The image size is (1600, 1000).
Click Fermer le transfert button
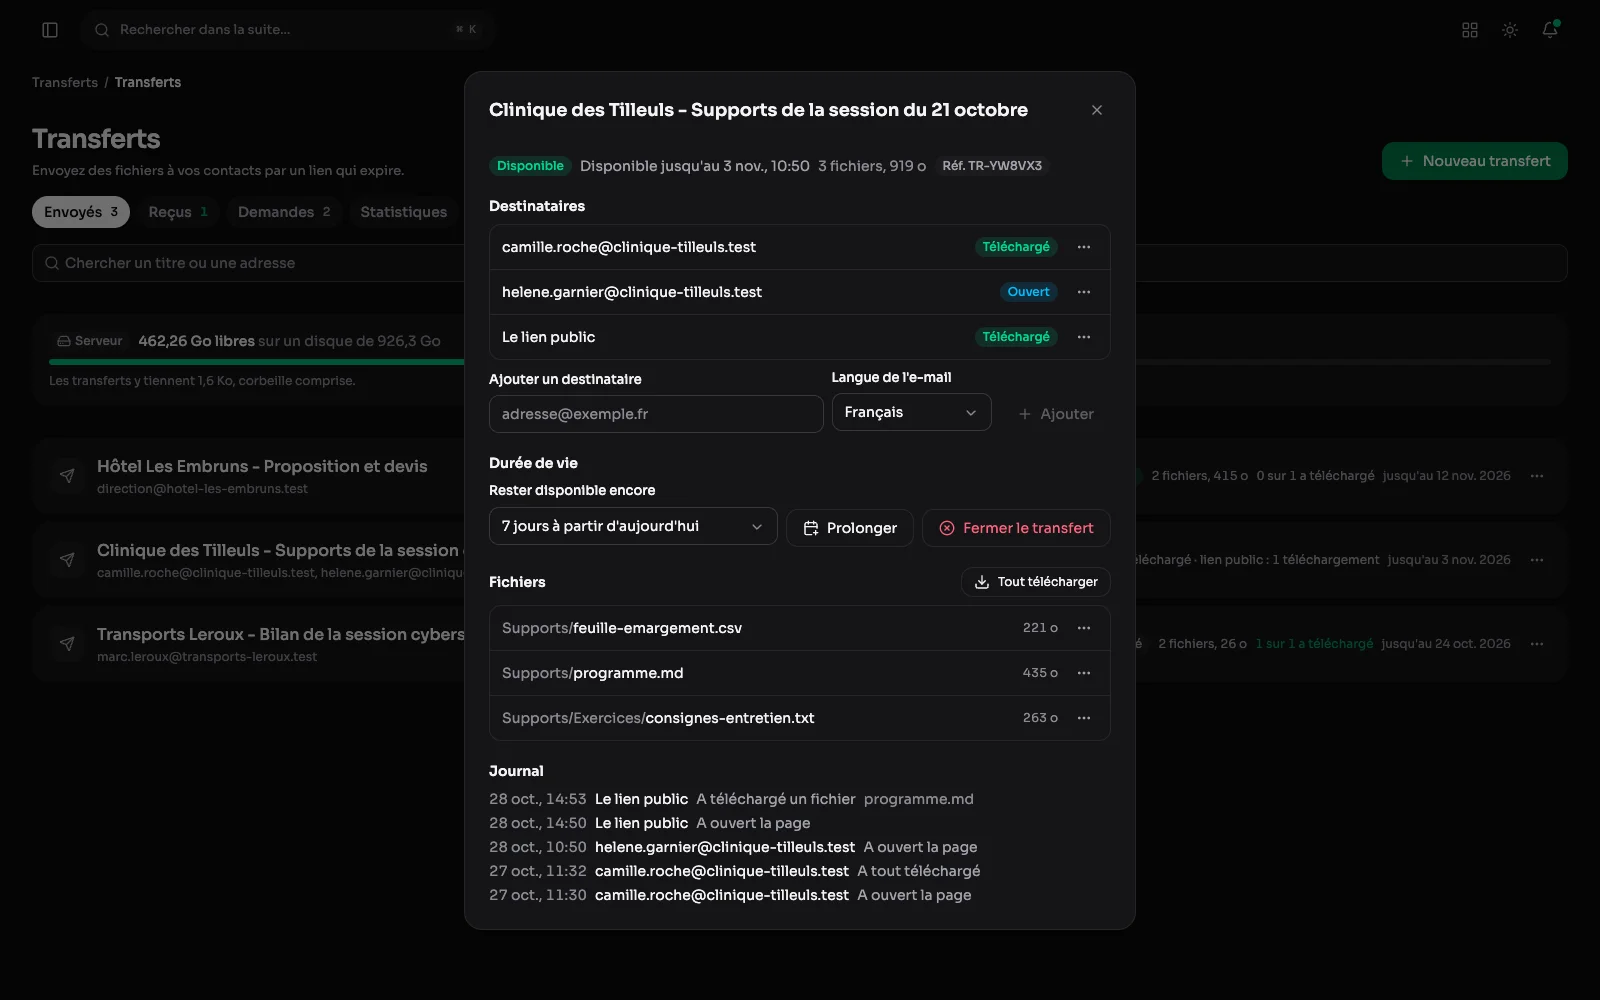click(1016, 528)
